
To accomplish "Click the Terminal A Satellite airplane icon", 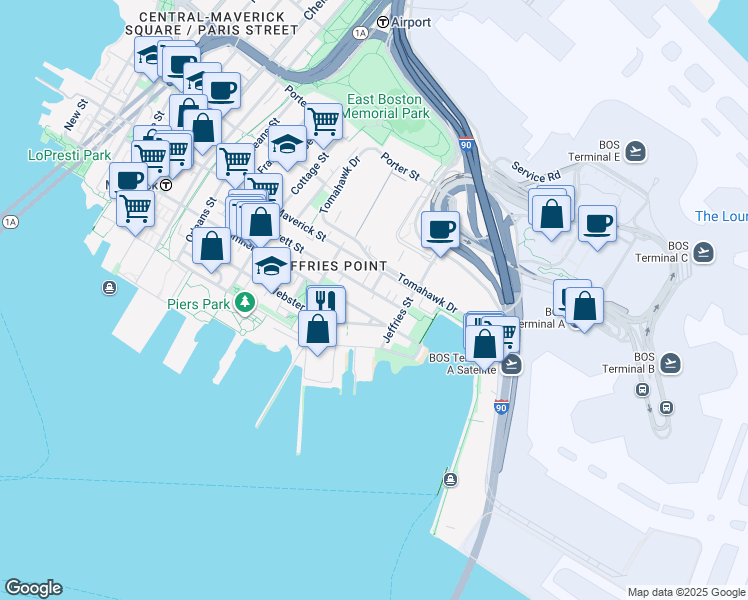I will [511, 364].
